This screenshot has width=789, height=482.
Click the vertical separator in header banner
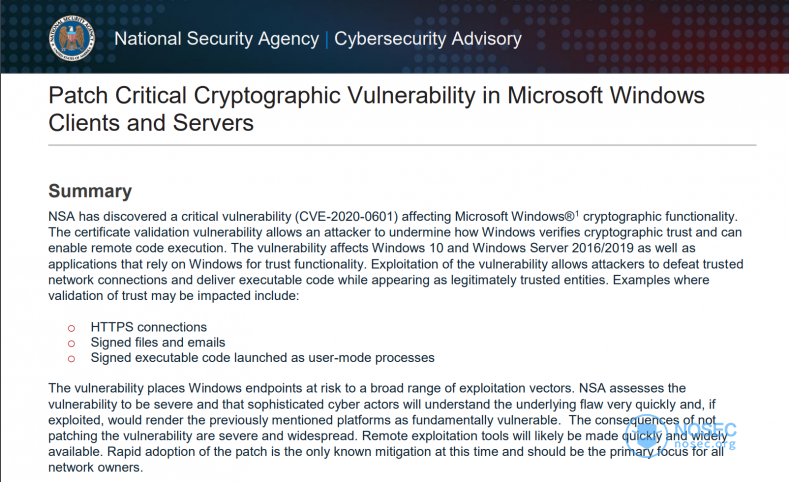click(327, 39)
